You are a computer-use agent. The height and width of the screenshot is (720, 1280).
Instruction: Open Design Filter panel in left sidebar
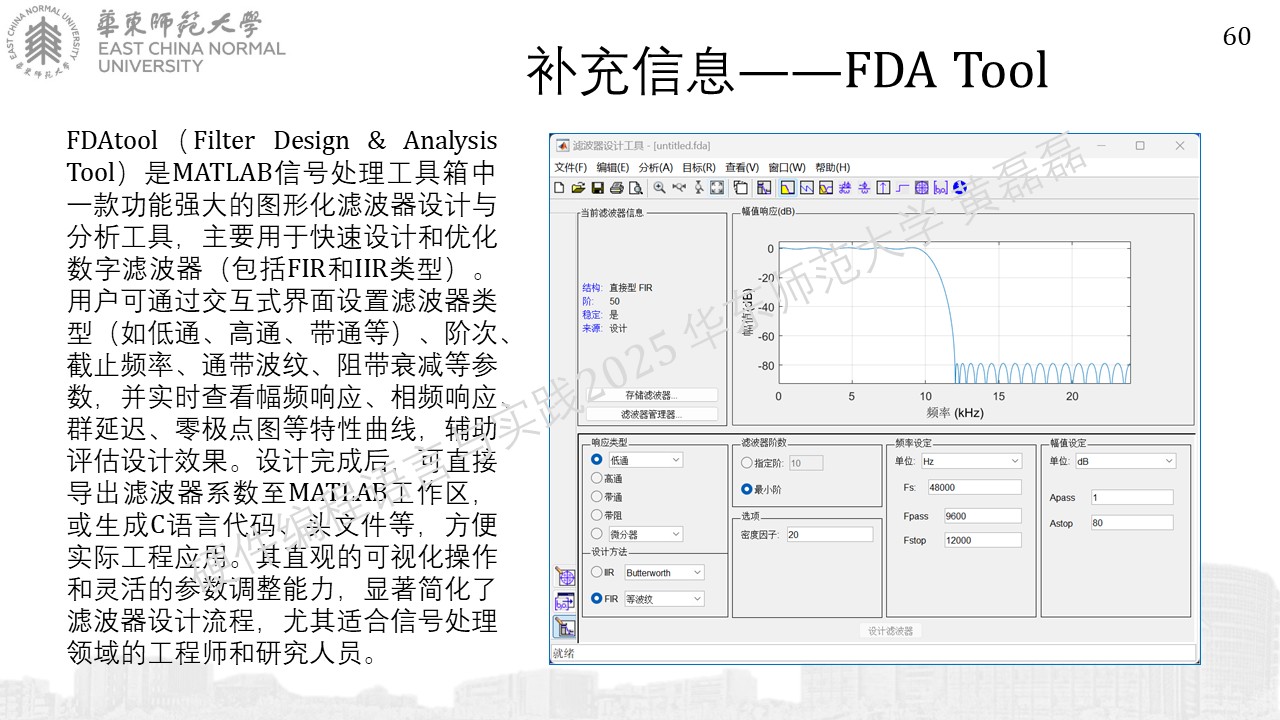565,628
